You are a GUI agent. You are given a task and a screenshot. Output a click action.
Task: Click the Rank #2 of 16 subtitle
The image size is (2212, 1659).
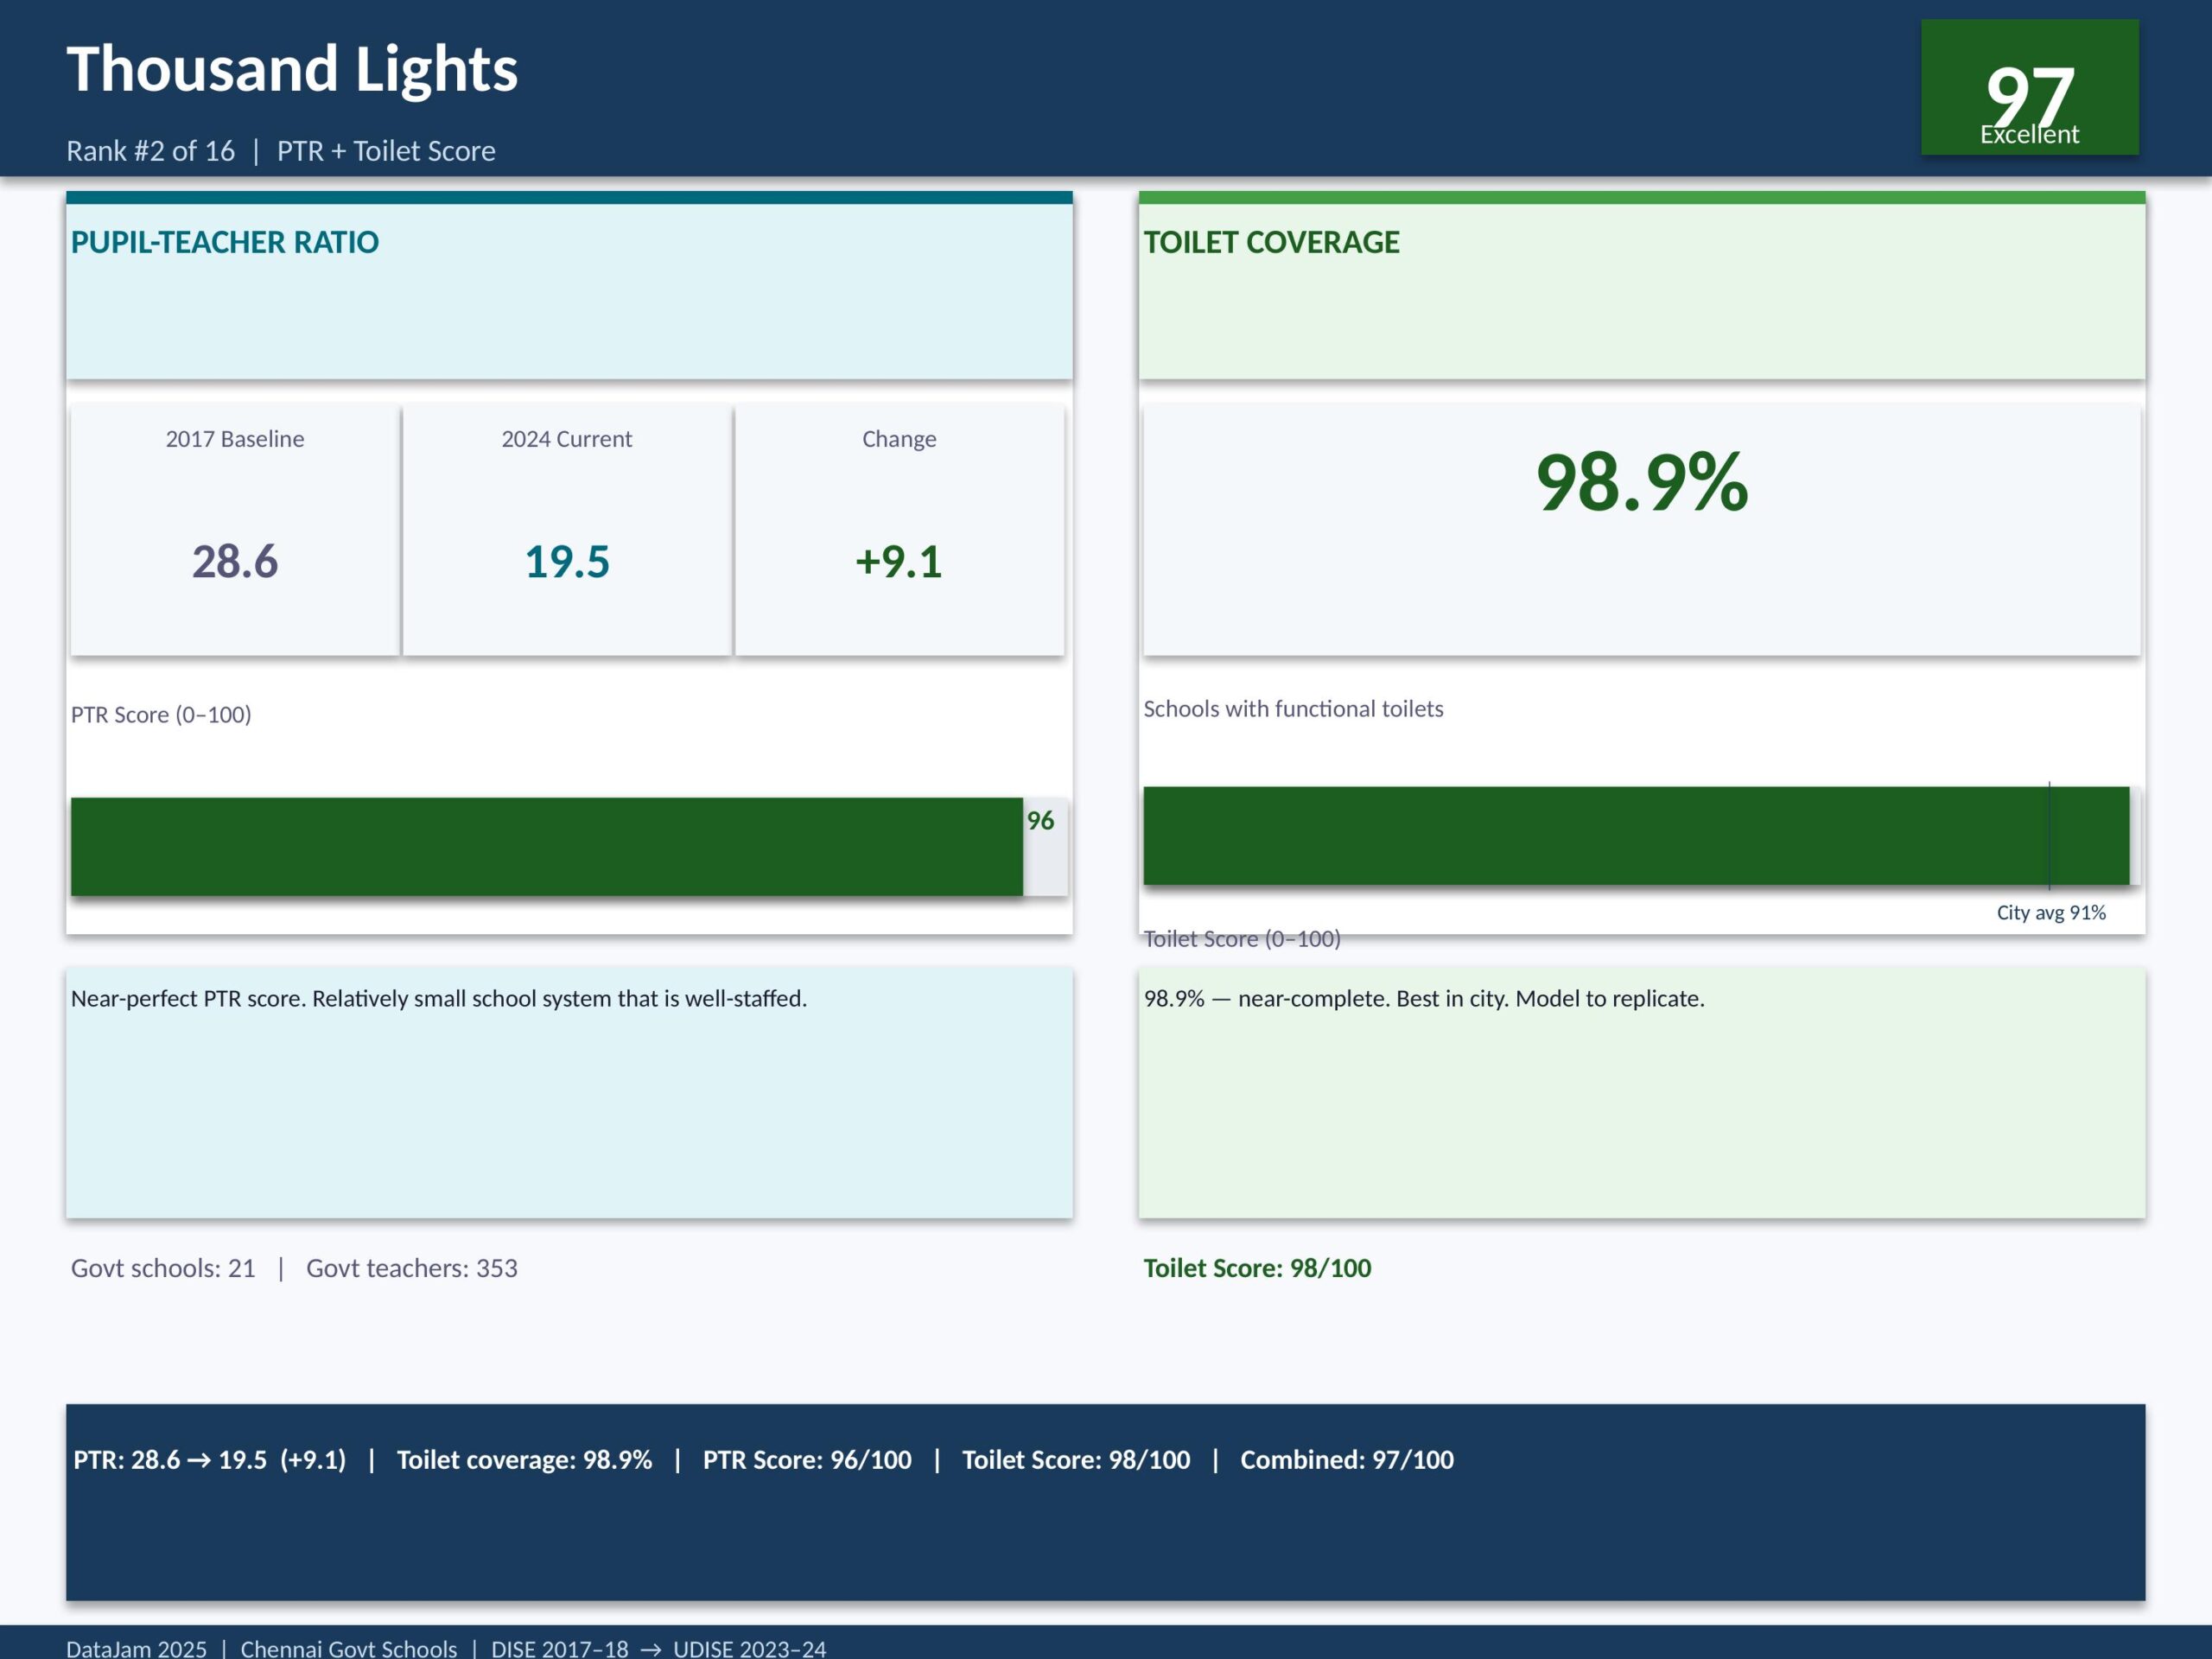[x=150, y=151]
